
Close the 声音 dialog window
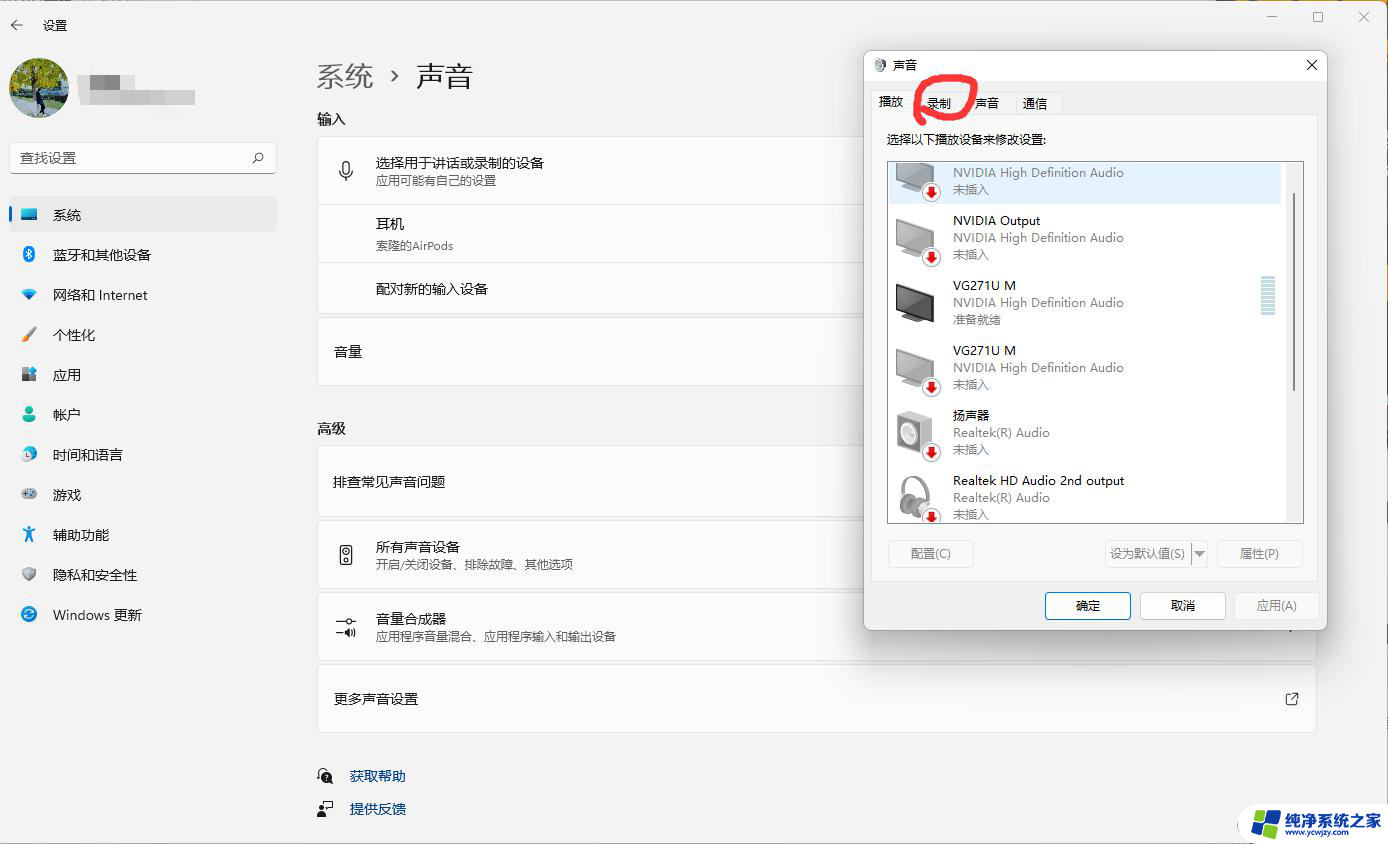(x=1312, y=65)
